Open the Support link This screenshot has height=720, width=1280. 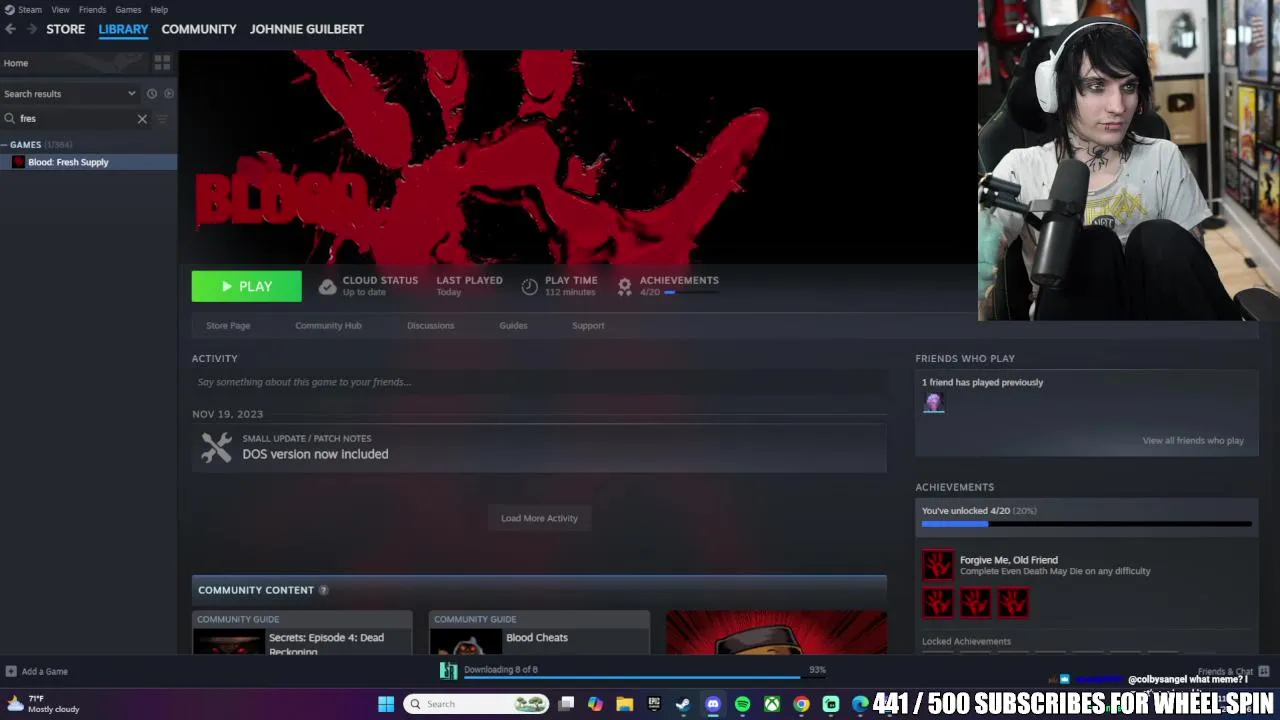pos(588,325)
